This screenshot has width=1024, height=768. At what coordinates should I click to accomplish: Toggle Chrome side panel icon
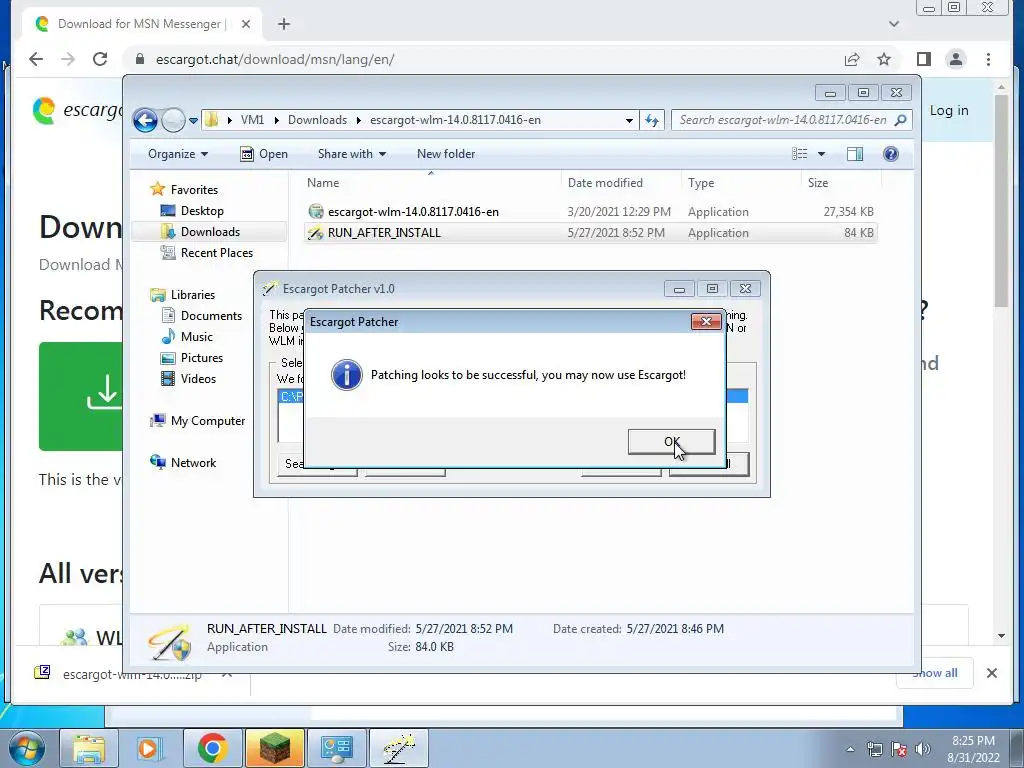point(923,59)
